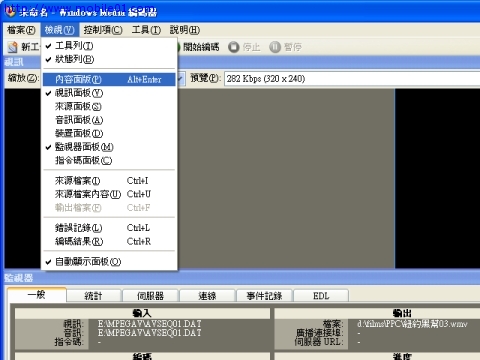Toggle 狀態列(B) checked item

tap(109, 59)
